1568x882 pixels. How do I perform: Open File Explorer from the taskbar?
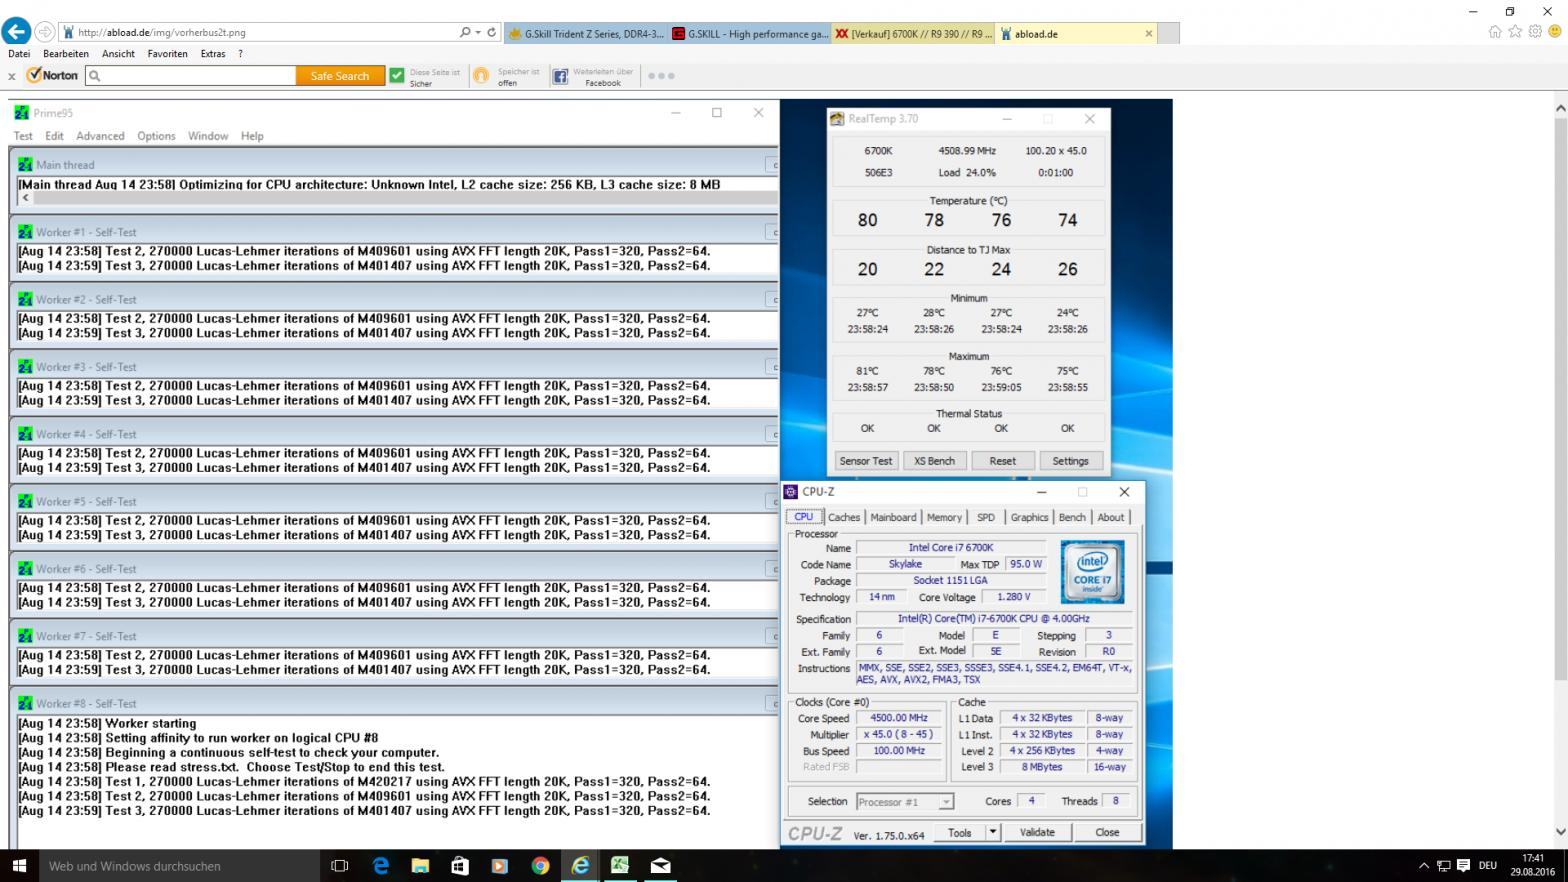pyautogui.click(x=420, y=866)
